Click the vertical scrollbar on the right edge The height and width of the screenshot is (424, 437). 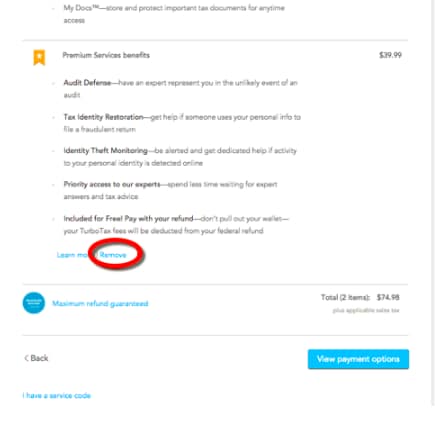tap(433, 200)
